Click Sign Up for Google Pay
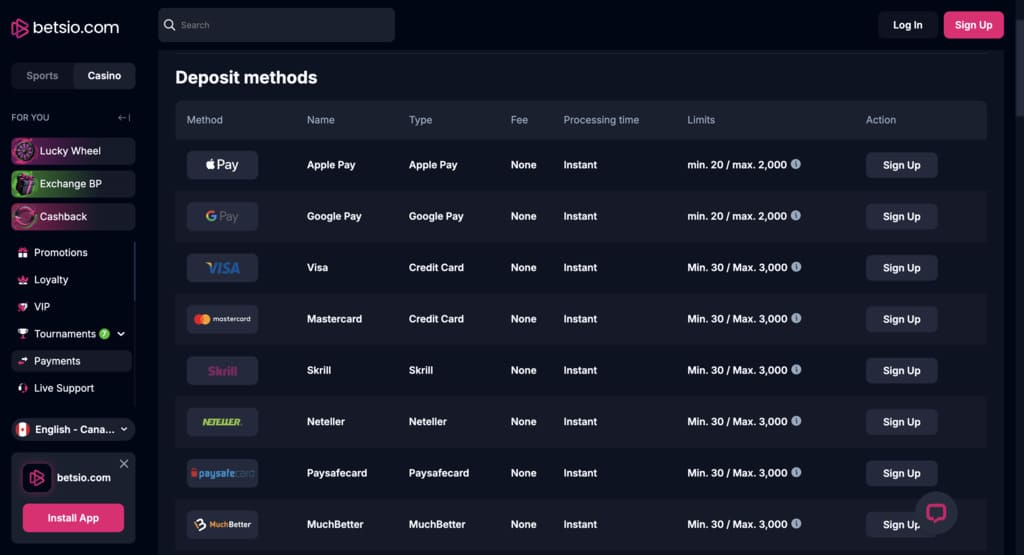This screenshot has height=555, width=1024. click(x=902, y=217)
